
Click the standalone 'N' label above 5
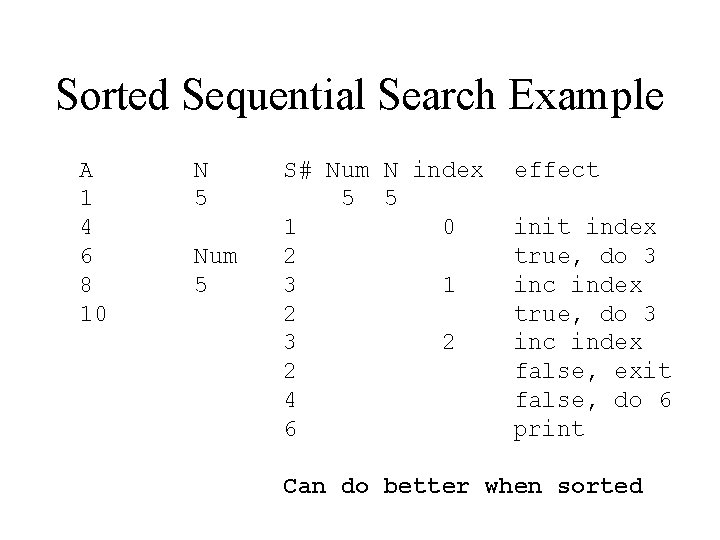pos(200,170)
